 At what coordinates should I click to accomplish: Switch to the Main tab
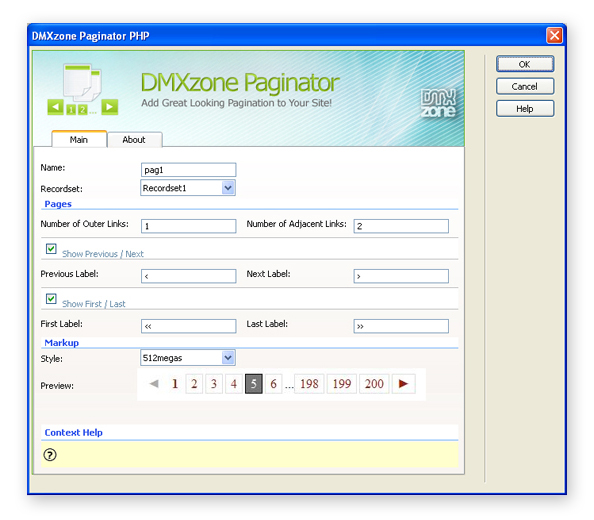click(79, 139)
